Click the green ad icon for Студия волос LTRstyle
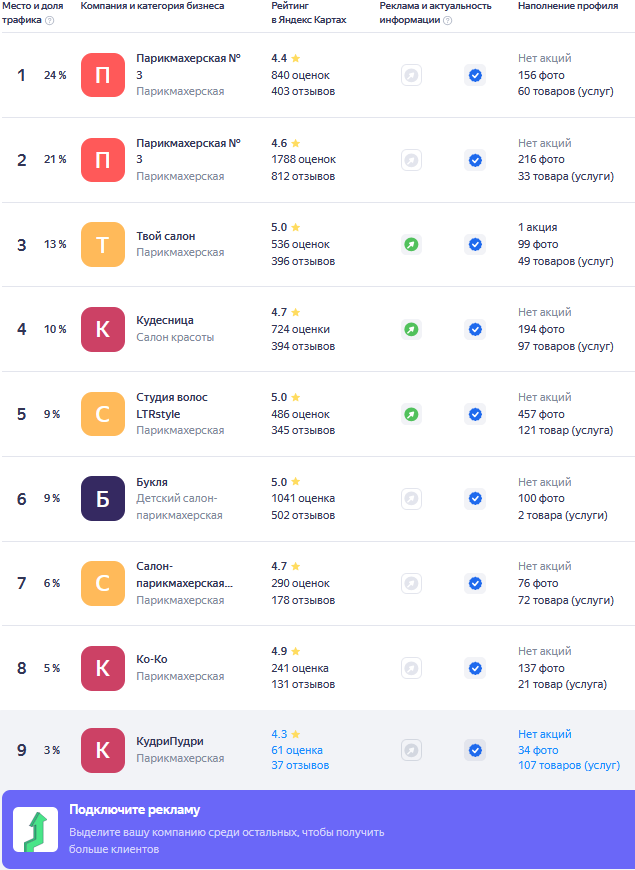 (x=411, y=414)
